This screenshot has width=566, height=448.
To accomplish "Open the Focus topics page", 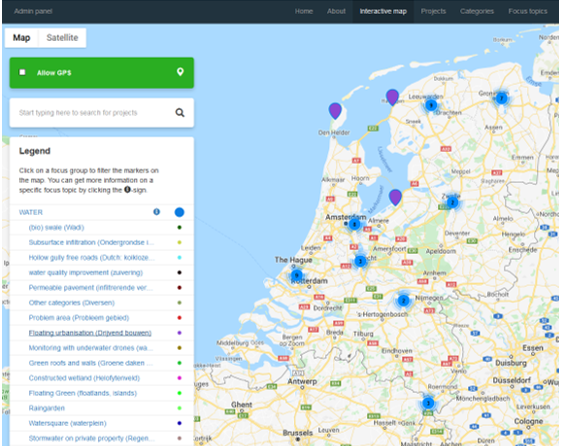I will [x=527, y=11].
